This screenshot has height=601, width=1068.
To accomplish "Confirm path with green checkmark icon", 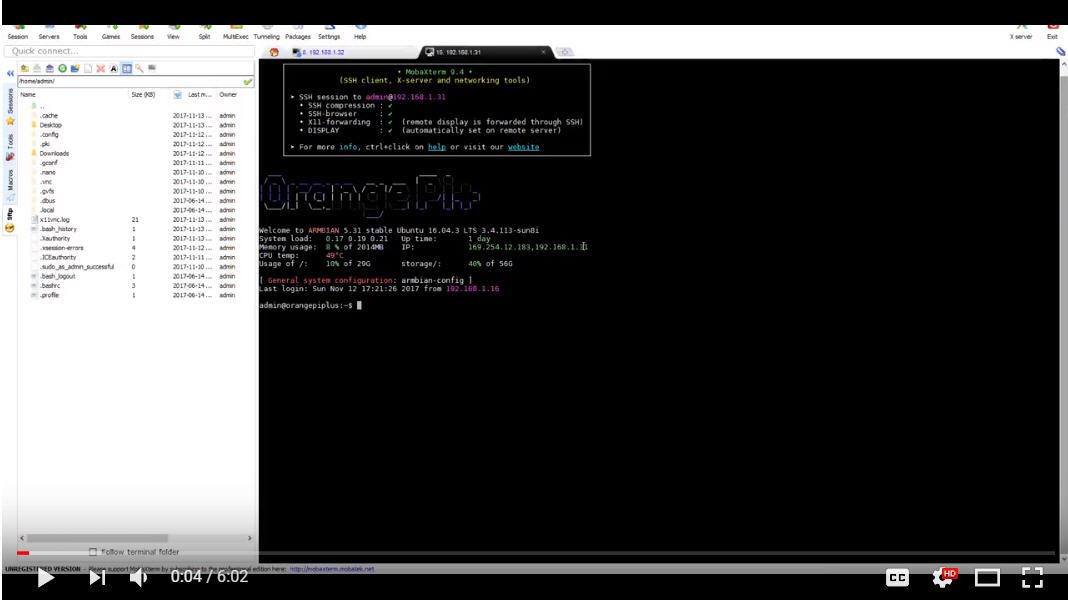I will [x=248, y=81].
